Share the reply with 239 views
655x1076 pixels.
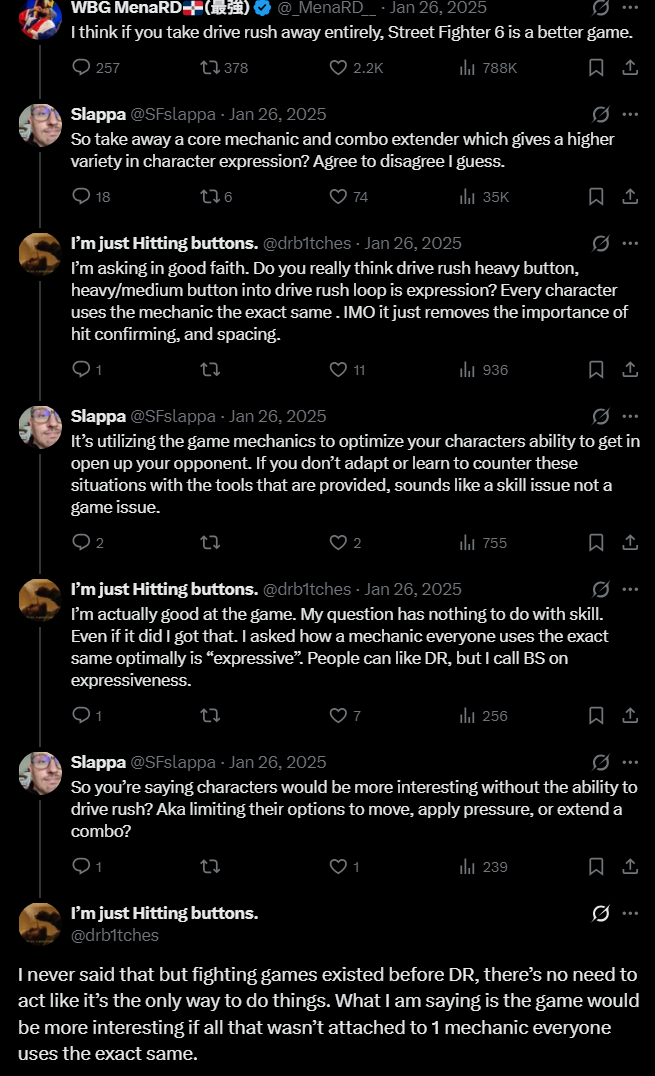(x=630, y=867)
